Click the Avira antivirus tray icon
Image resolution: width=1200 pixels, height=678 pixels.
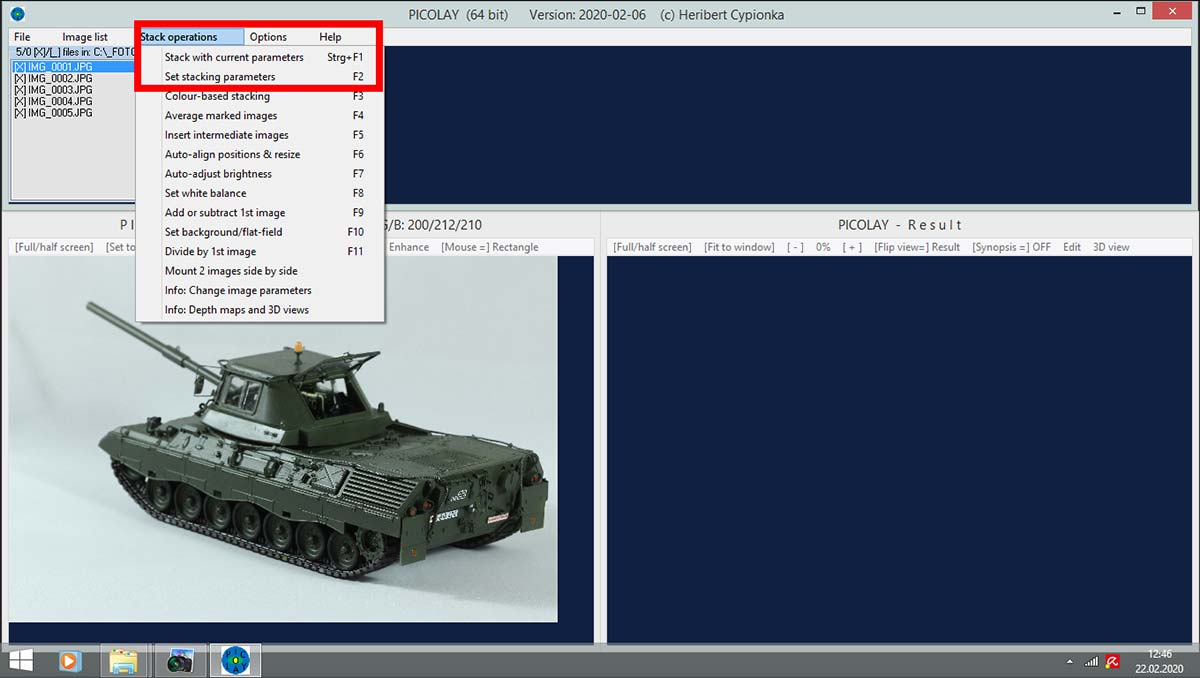click(1111, 661)
